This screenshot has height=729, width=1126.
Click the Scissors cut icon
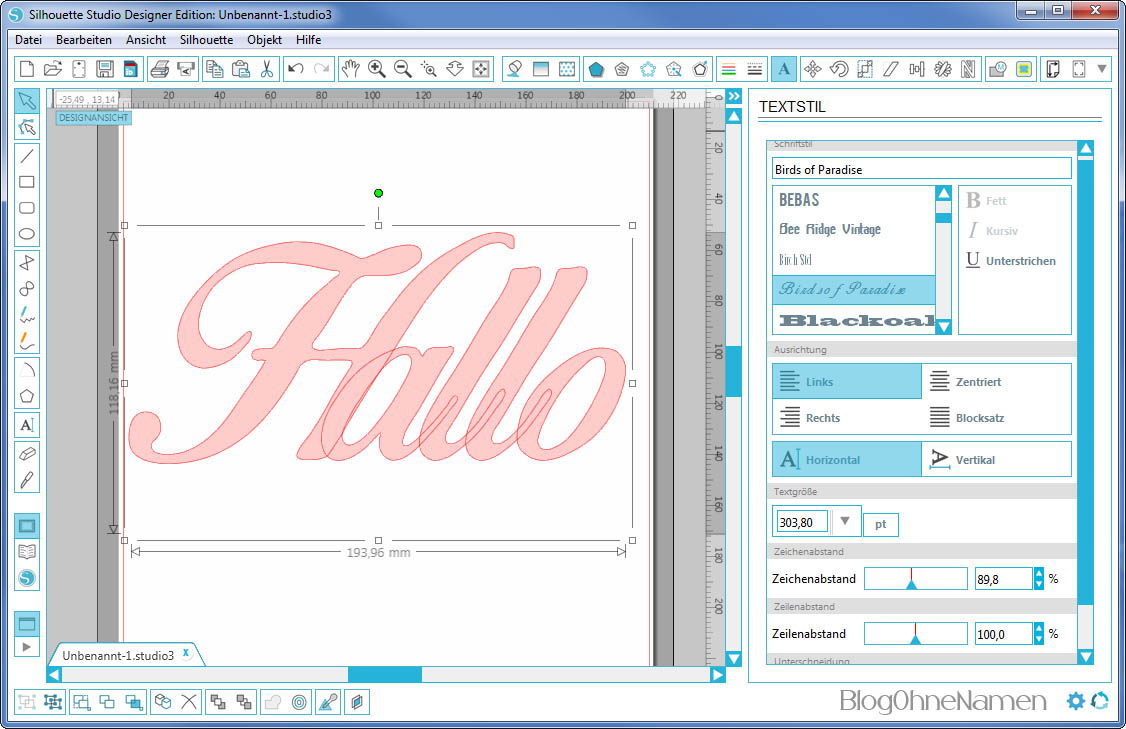tap(266, 69)
